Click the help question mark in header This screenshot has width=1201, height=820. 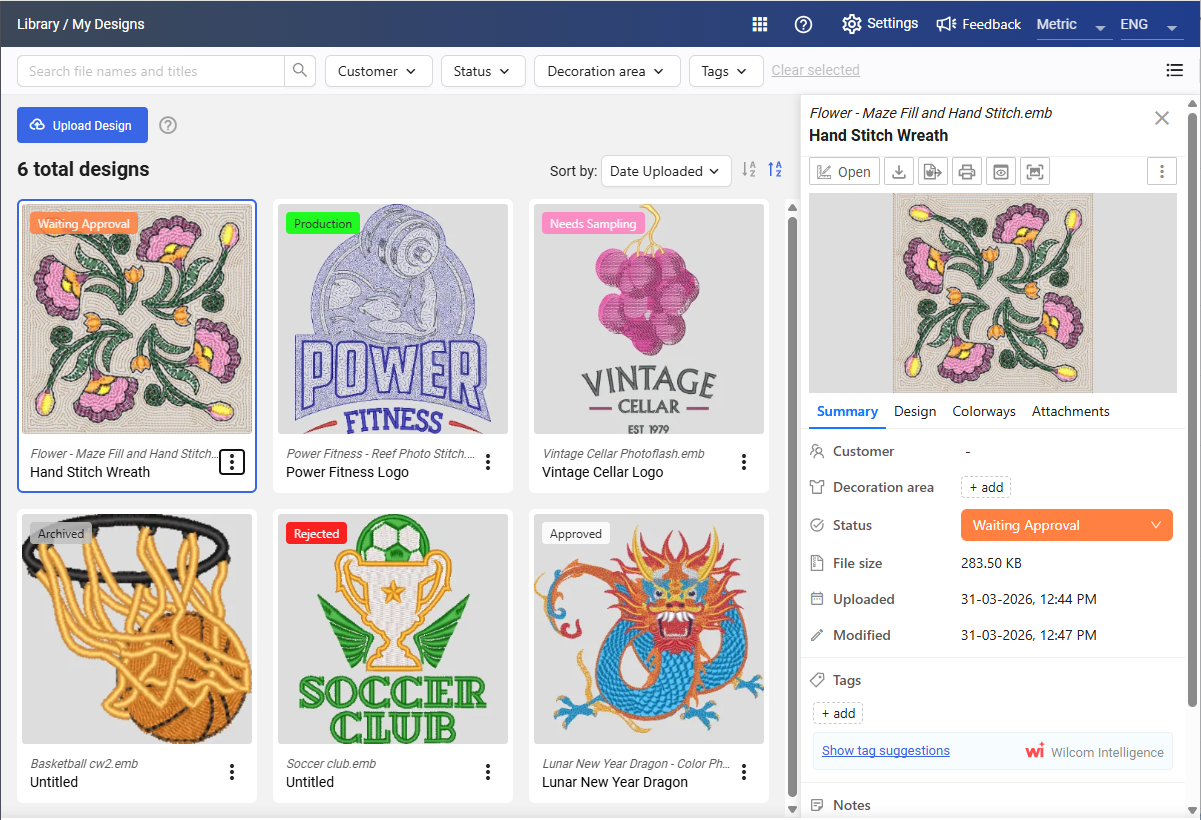pyautogui.click(x=803, y=25)
